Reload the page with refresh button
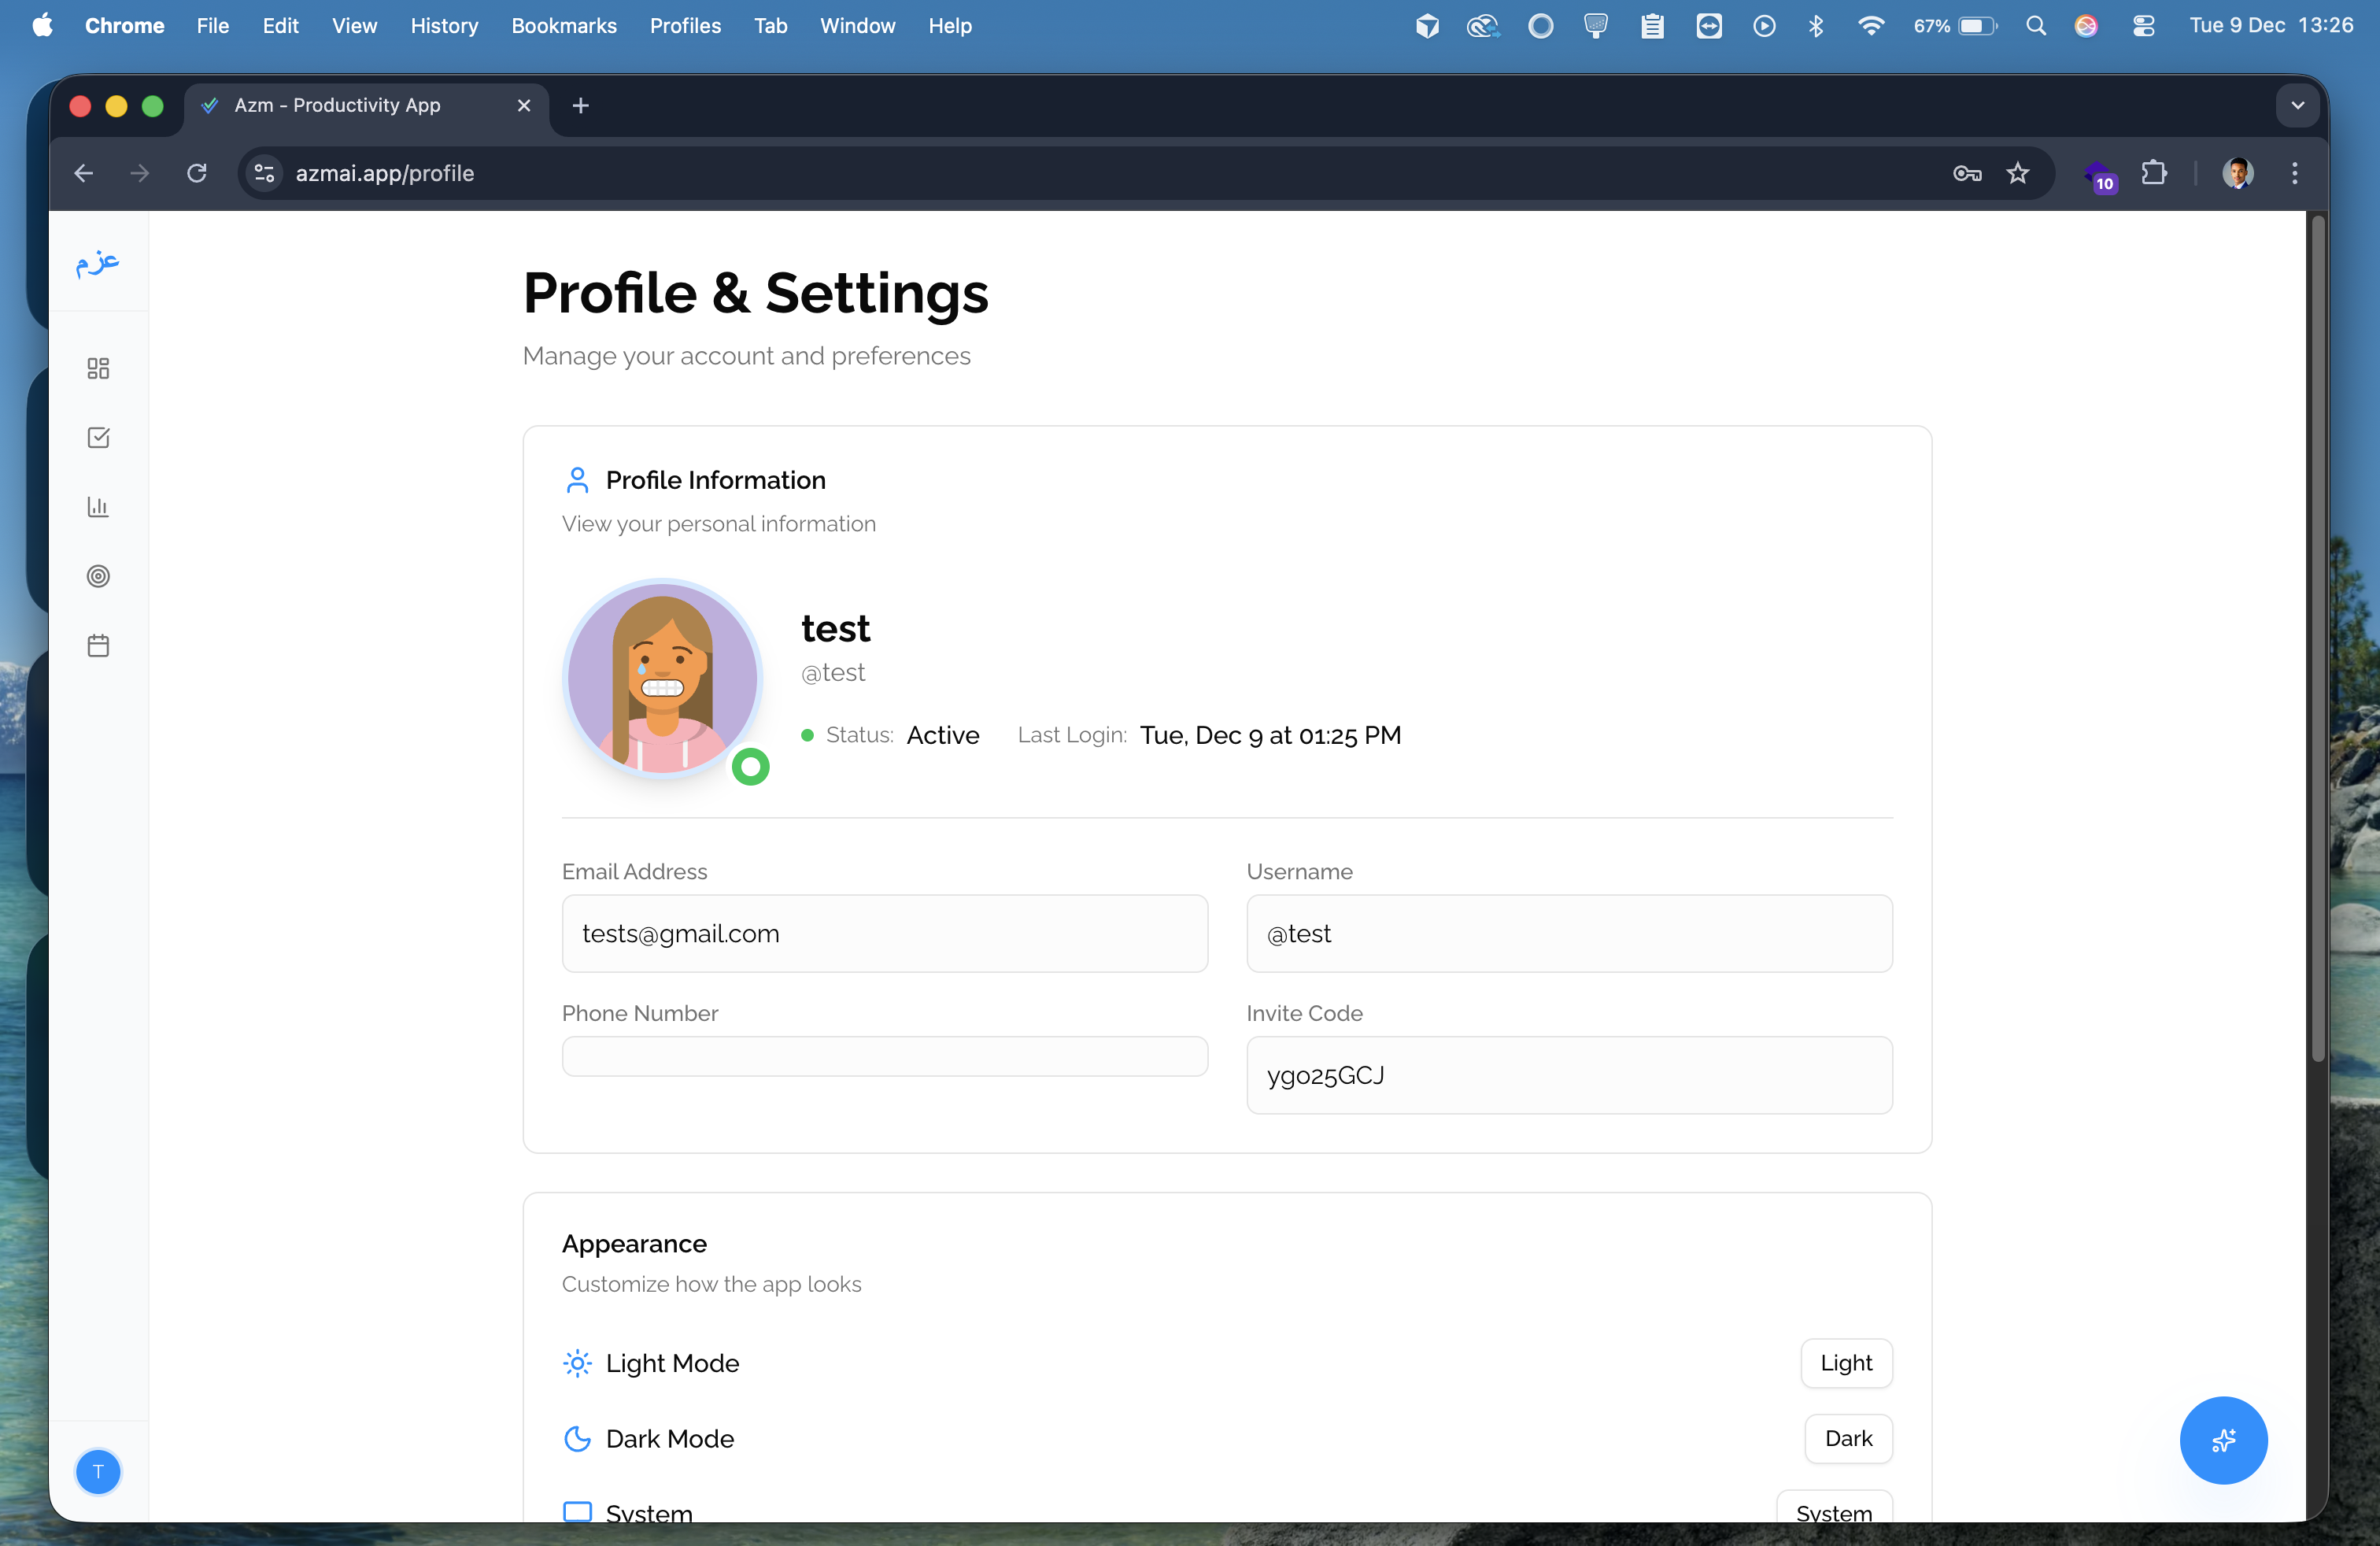The width and height of the screenshot is (2380, 1546). pos(197,174)
